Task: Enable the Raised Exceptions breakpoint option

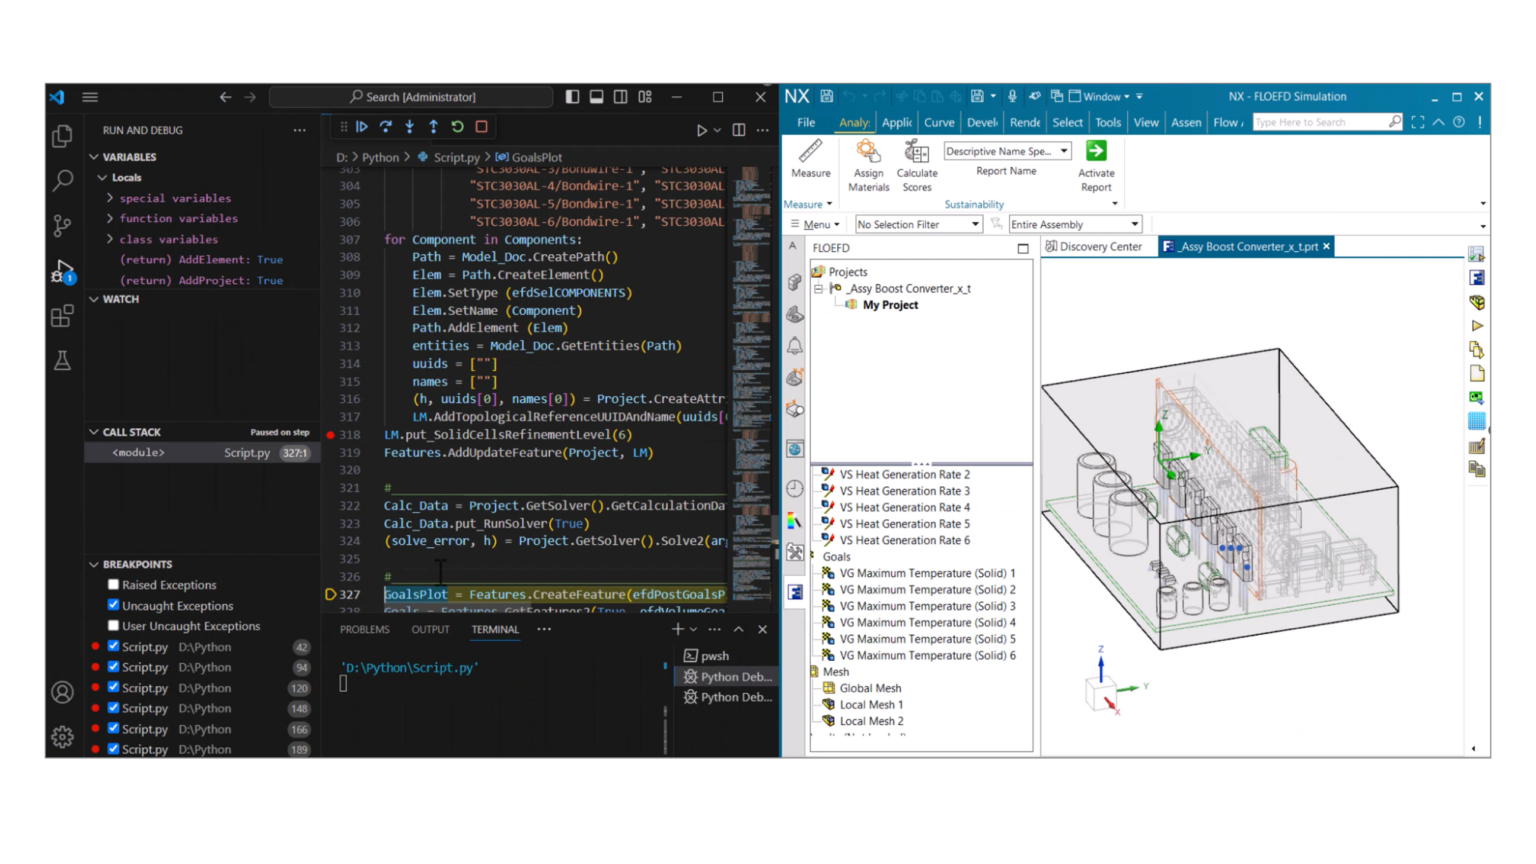Action: coord(113,584)
